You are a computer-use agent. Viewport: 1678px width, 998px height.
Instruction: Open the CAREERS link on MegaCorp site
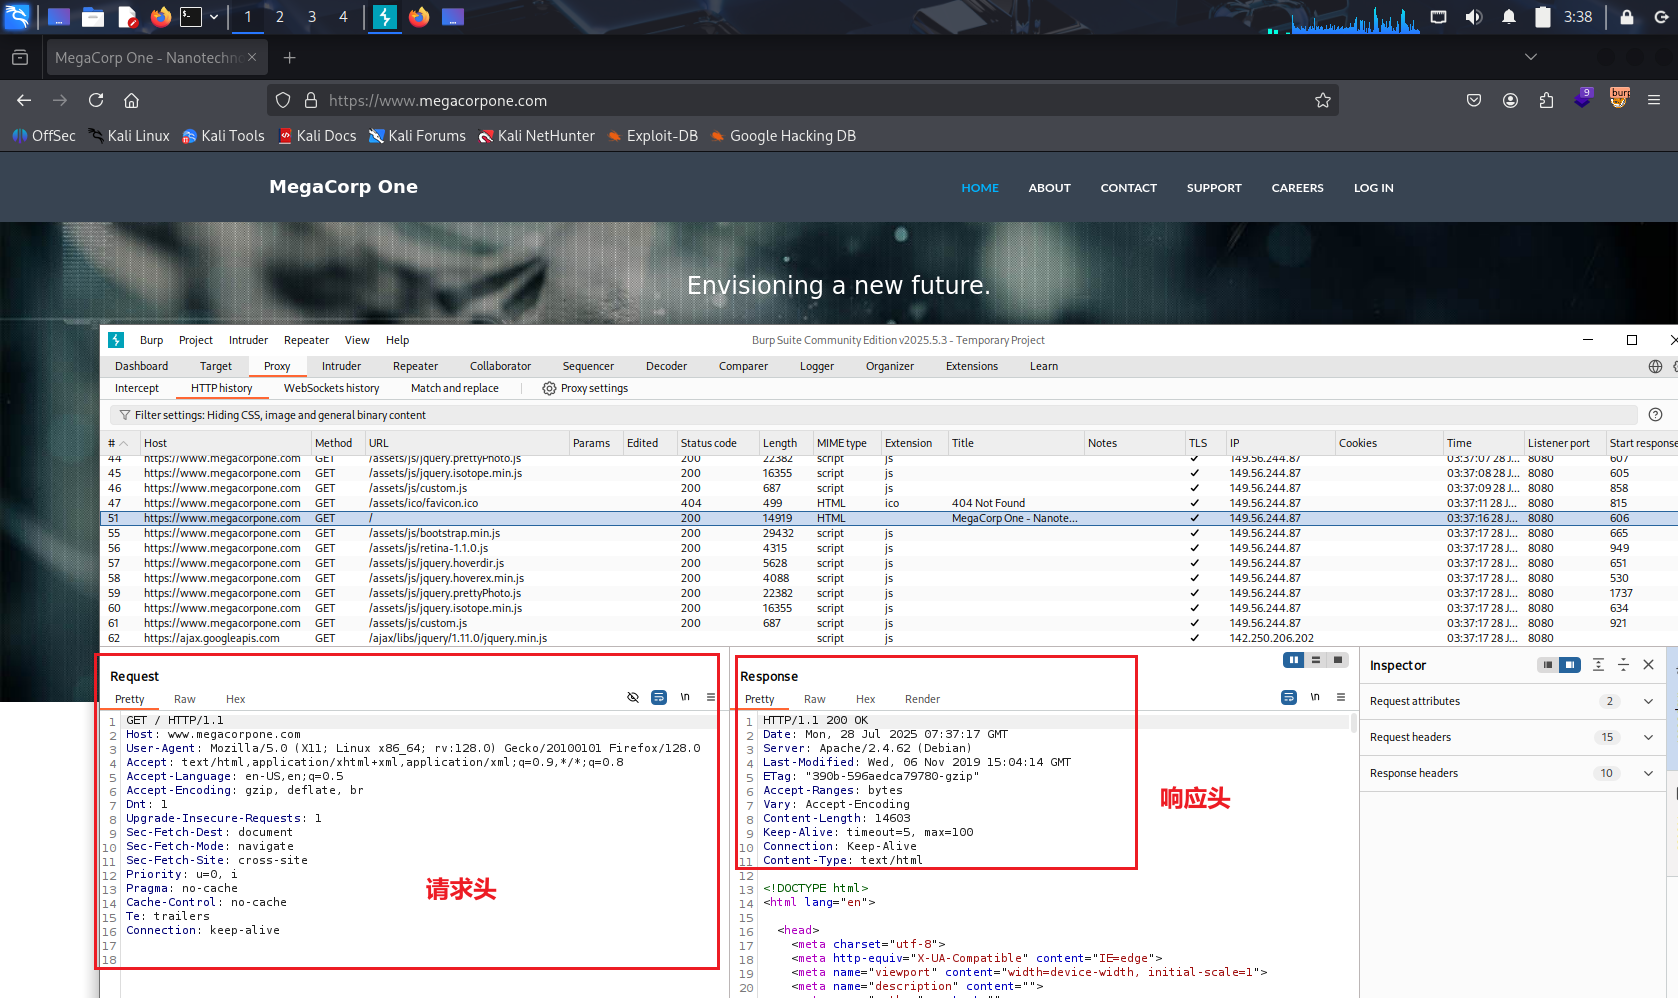1297,188
